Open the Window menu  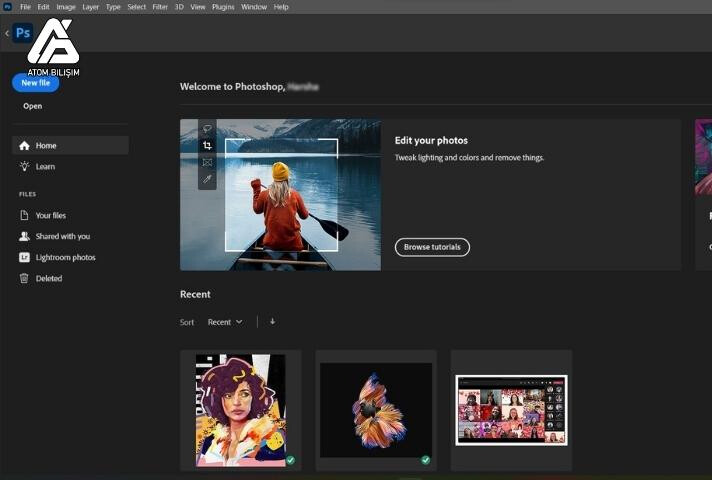click(x=254, y=7)
